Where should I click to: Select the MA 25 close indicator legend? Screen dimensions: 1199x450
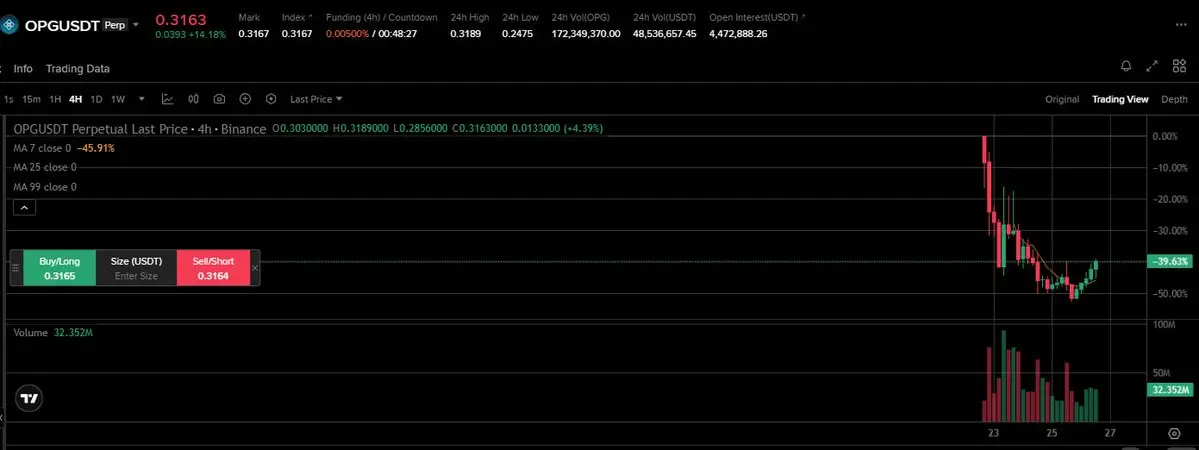point(45,168)
